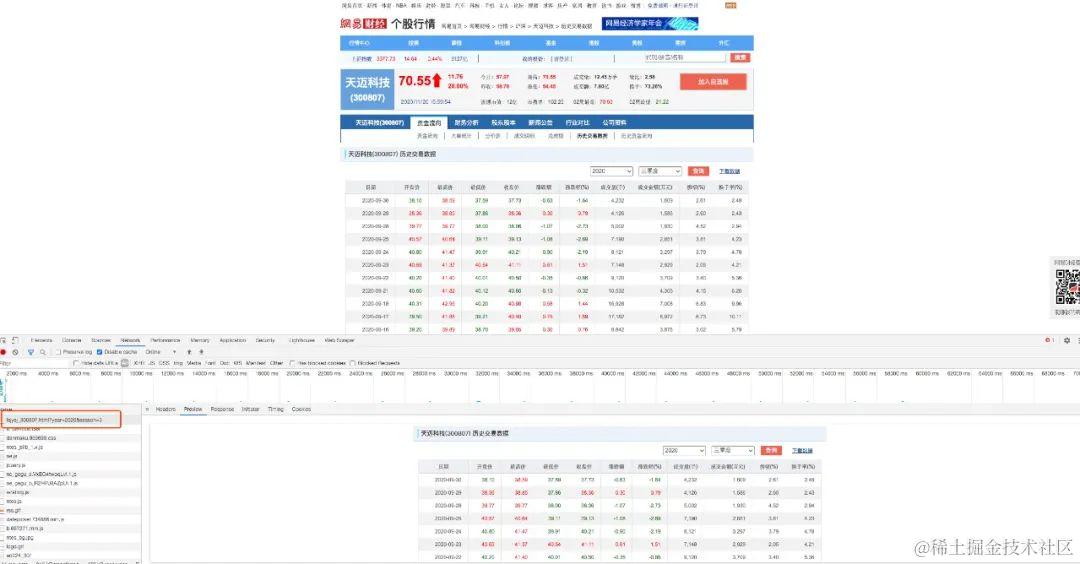Tick the Has blocked cookies checkbox
1080x564 pixels.
(293, 363)
